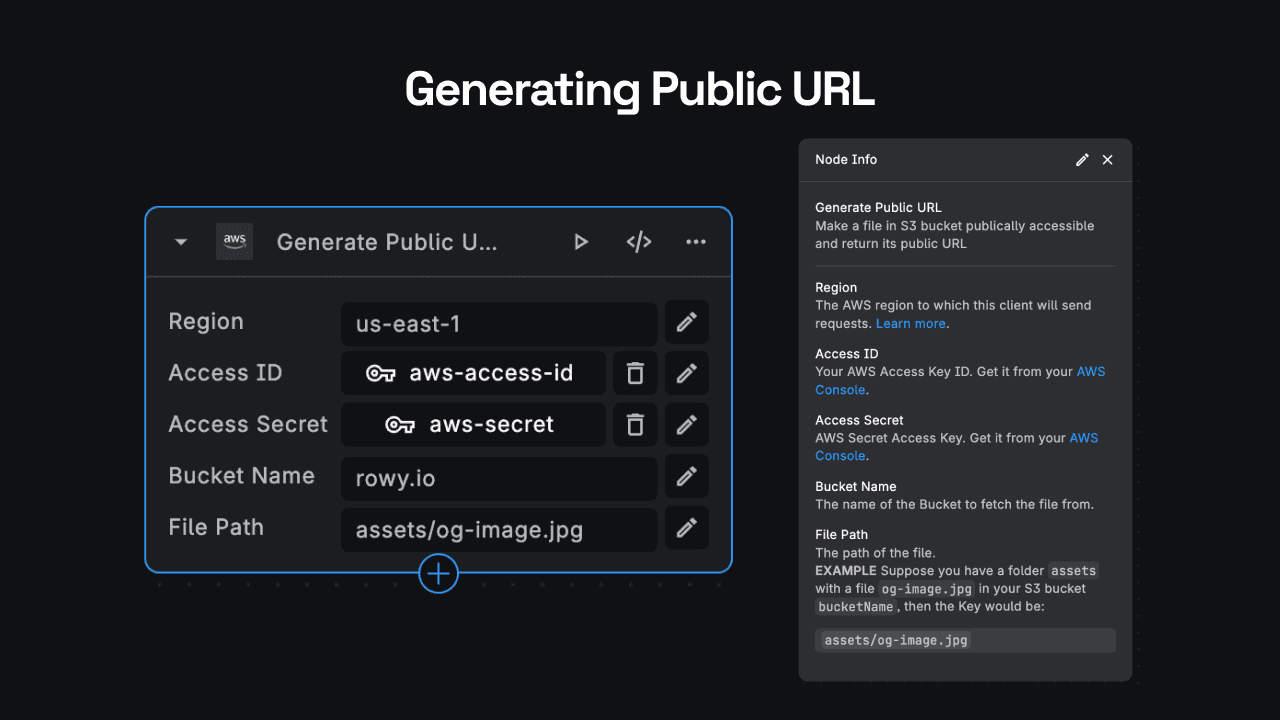
Task: Remove the aws-secret from Access Secret
Action: tap(635, 425)
